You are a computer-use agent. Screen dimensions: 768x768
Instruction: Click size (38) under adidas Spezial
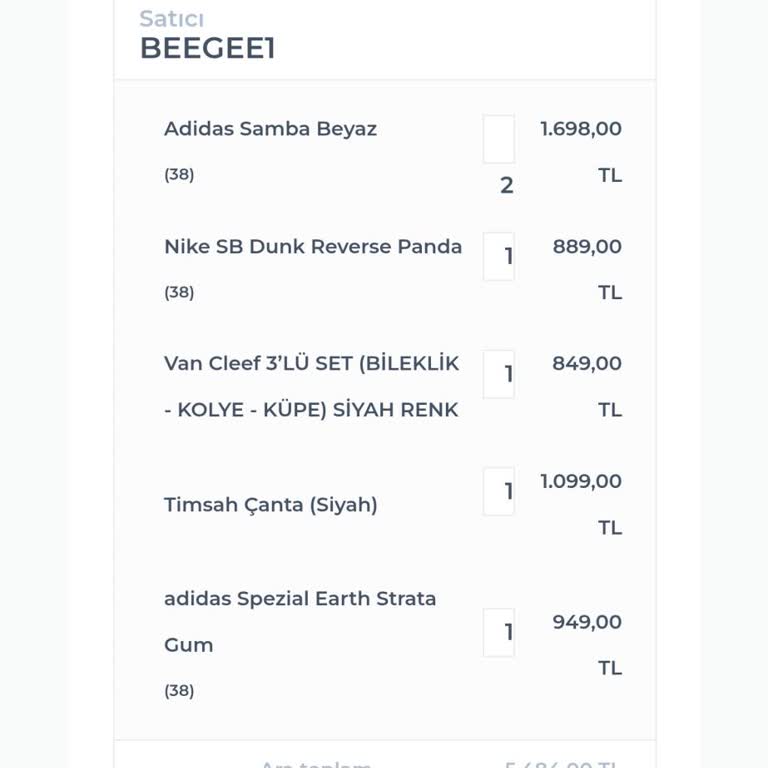(179, 690)
